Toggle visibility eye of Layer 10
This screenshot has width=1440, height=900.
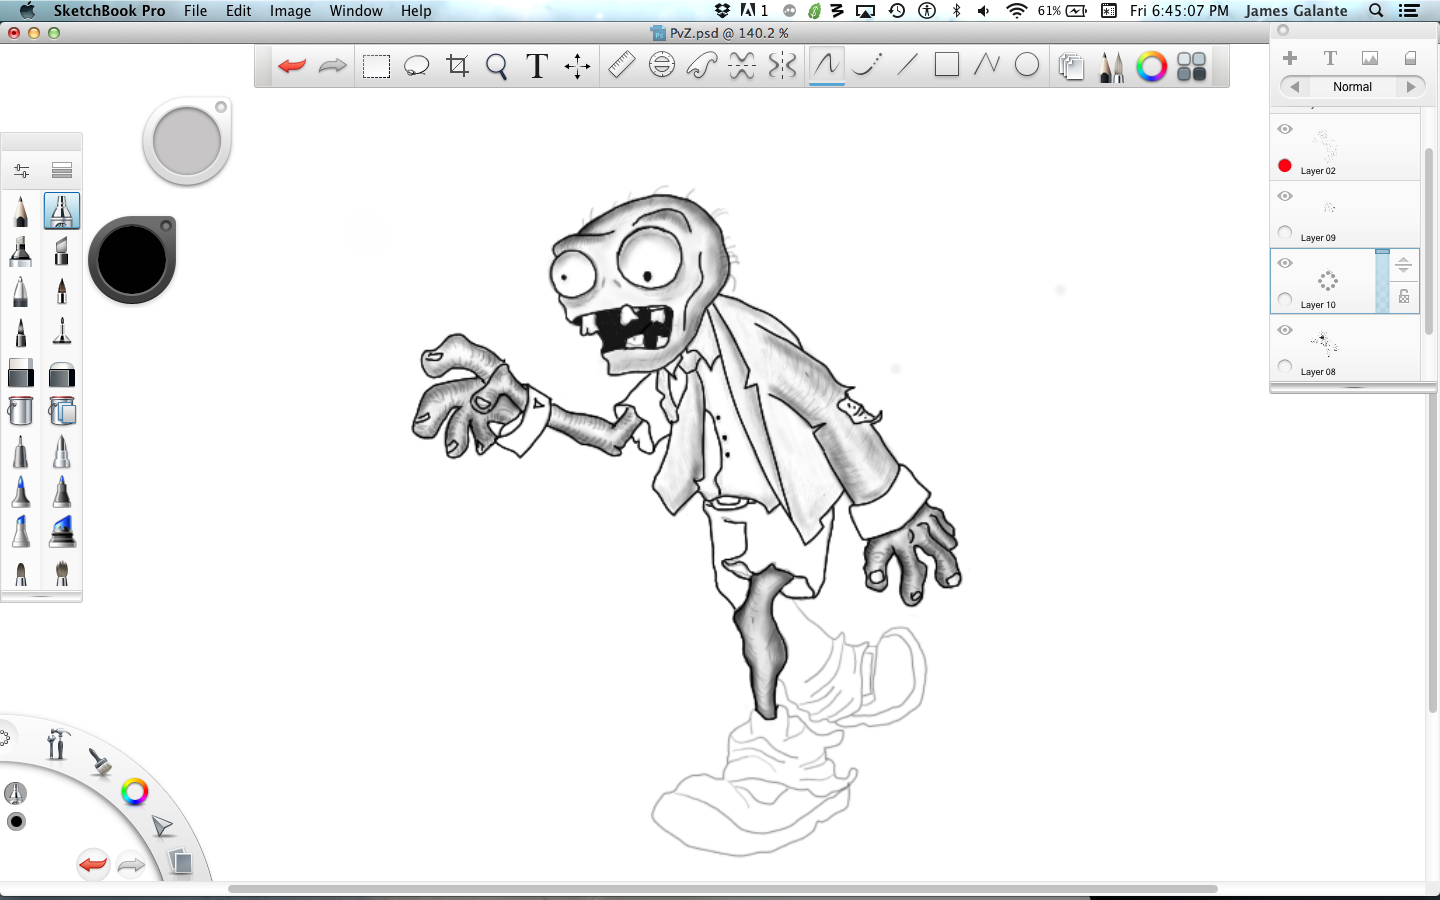[1285, 263]
